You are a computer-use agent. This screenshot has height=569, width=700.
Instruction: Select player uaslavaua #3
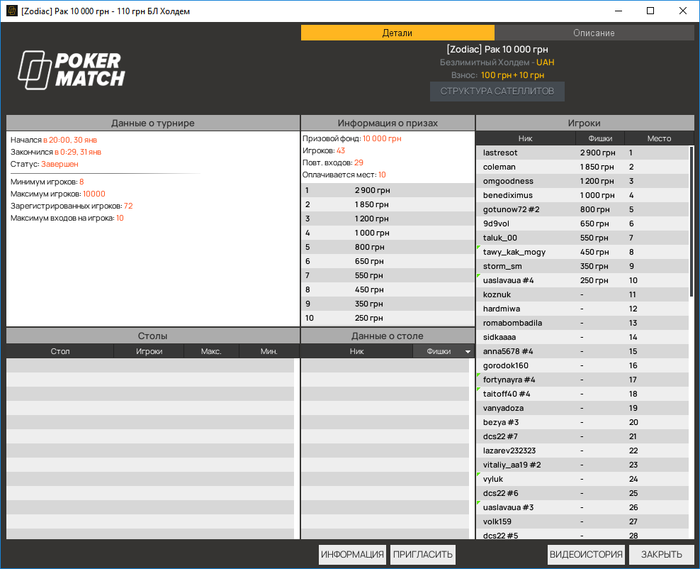pyautogui.click(x=582, y=507)
